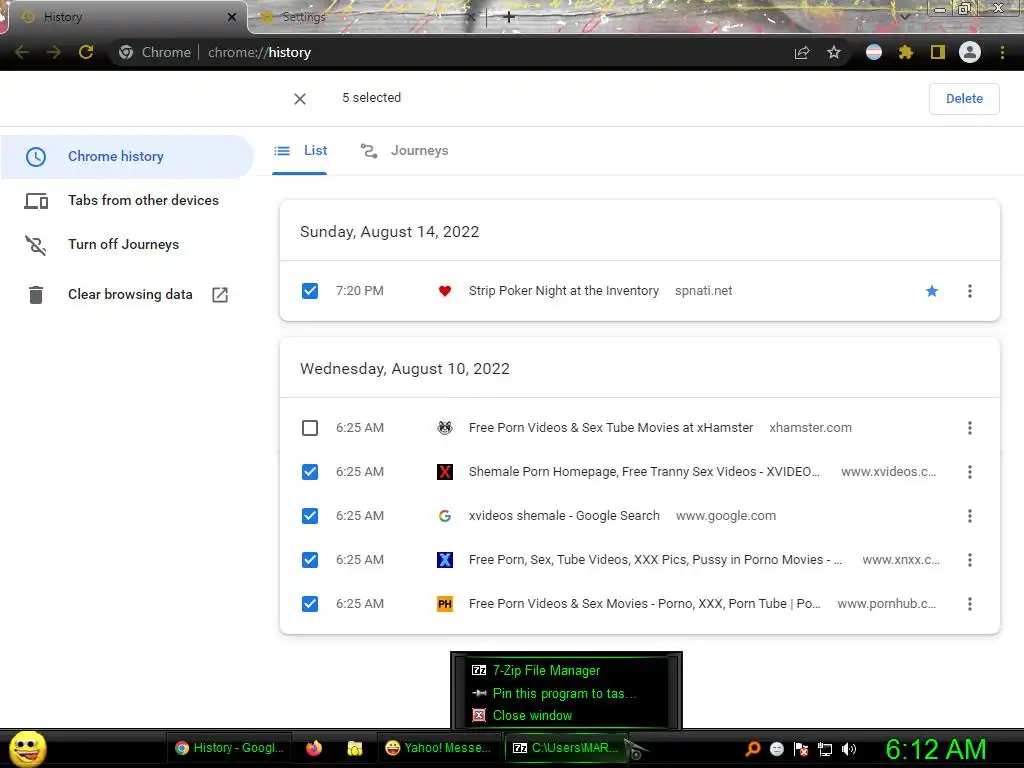Open the xHamster history entry link
The height and width of the screenshot is (768, 1024).
pyautogui.click(x=611, y=428)
